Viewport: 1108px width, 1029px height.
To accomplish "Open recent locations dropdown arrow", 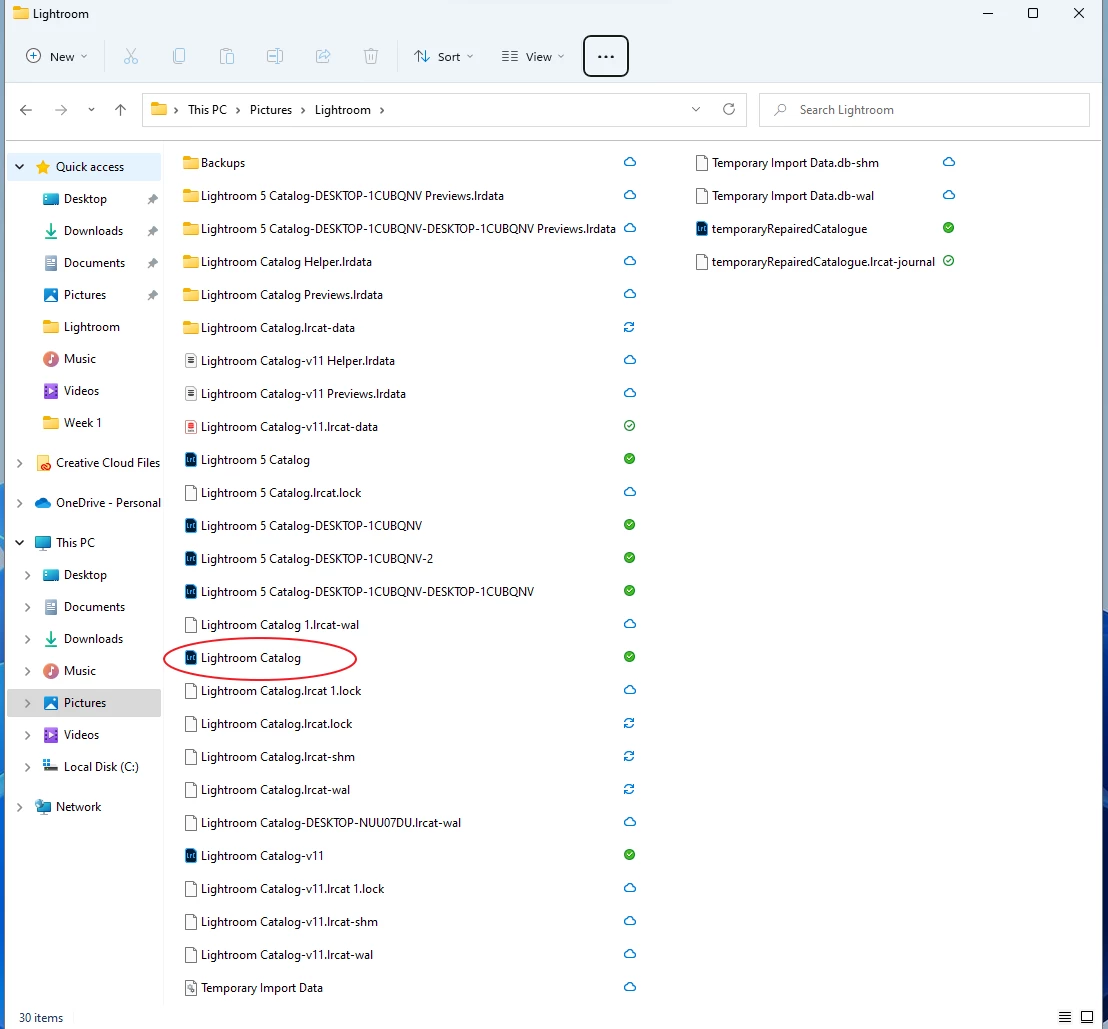I will pos(91,110).
